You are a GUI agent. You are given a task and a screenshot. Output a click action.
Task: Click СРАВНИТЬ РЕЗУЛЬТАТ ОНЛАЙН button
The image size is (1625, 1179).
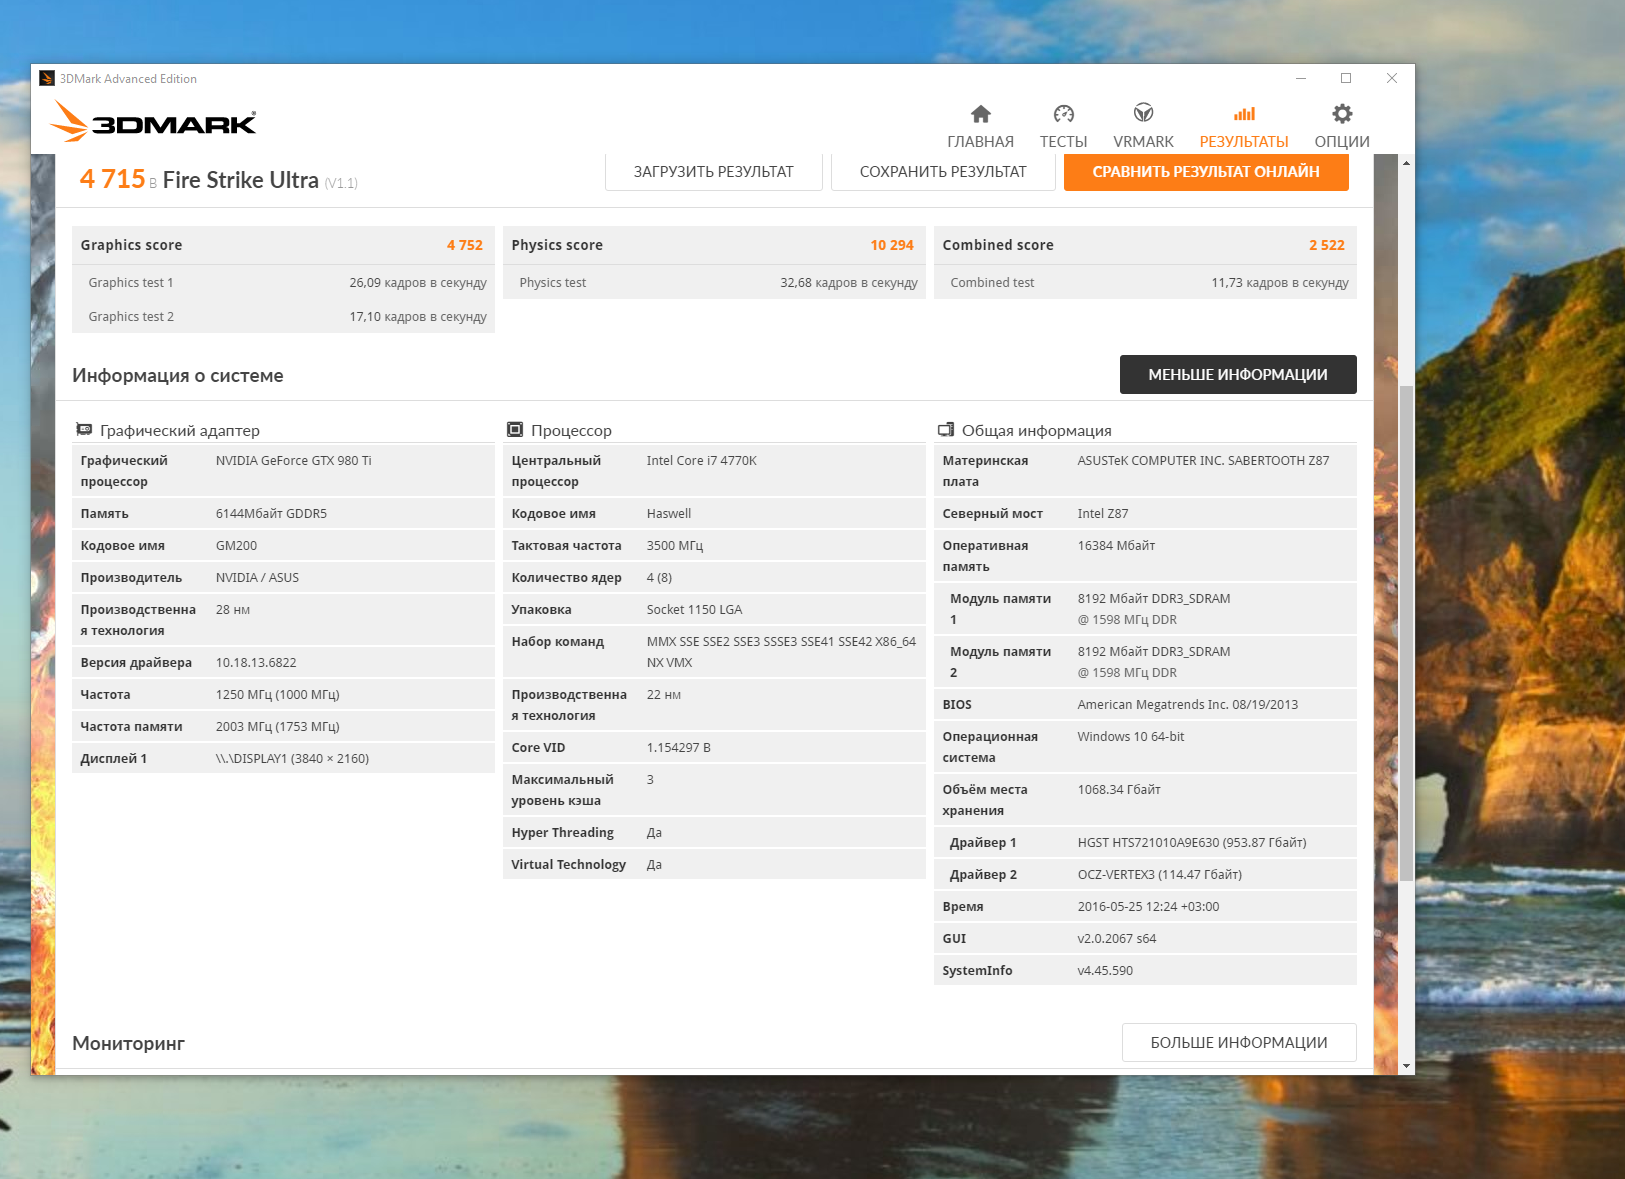[1206, 172]
